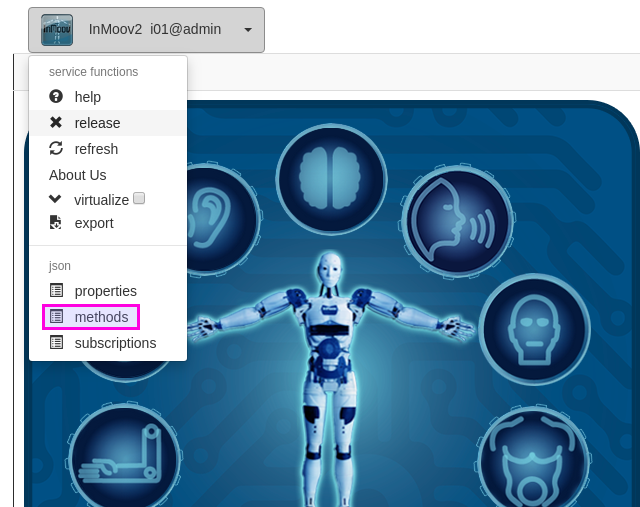640x507 pixels.
Task: Click the InMoov robot figure image
Action: 331,378
